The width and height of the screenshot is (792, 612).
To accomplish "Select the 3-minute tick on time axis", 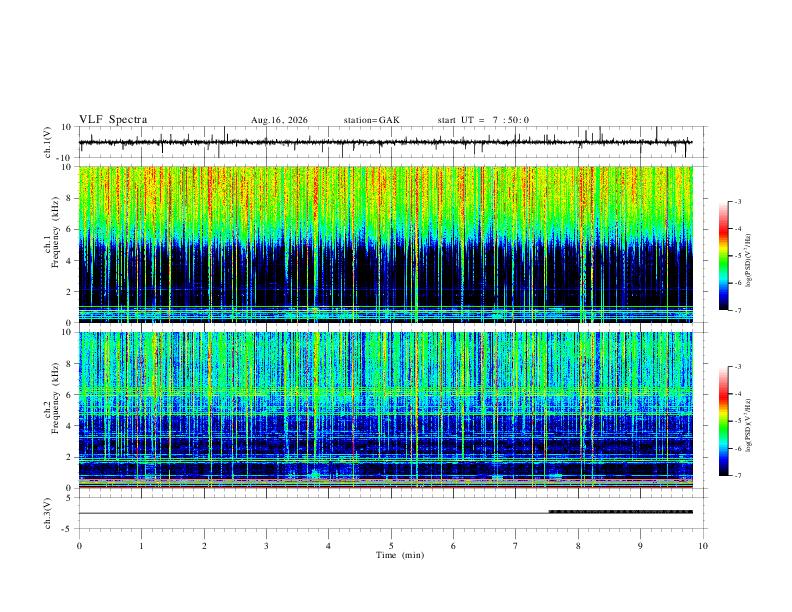I will (x=266, y=546).
